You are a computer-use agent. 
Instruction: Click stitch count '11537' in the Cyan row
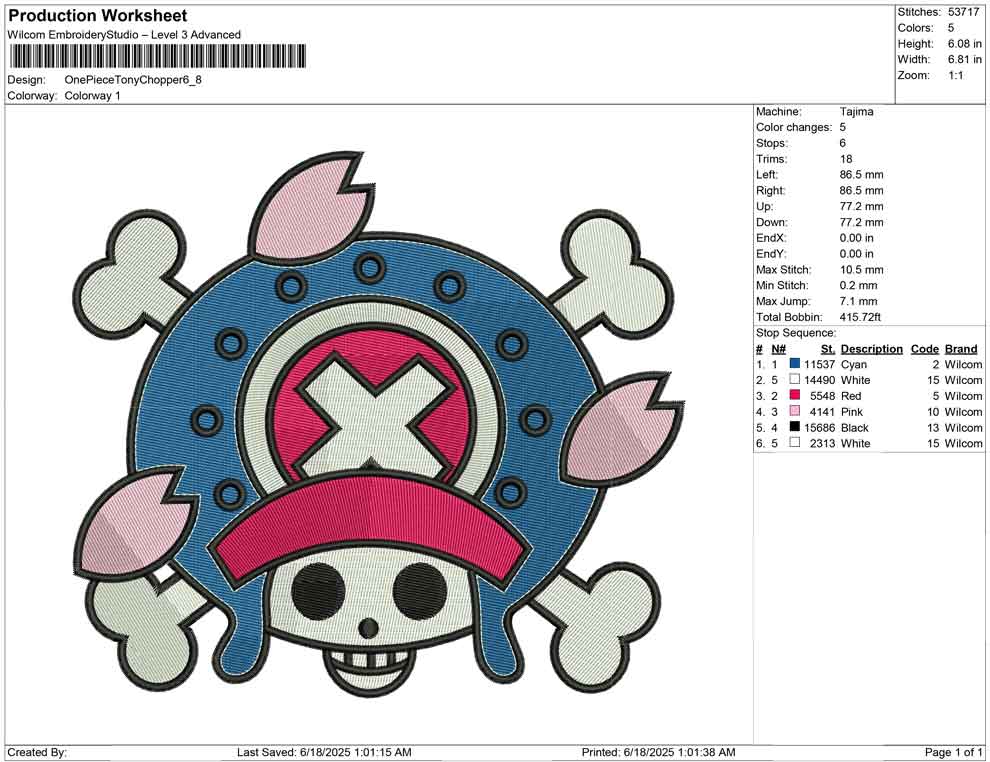click(820, 364)
